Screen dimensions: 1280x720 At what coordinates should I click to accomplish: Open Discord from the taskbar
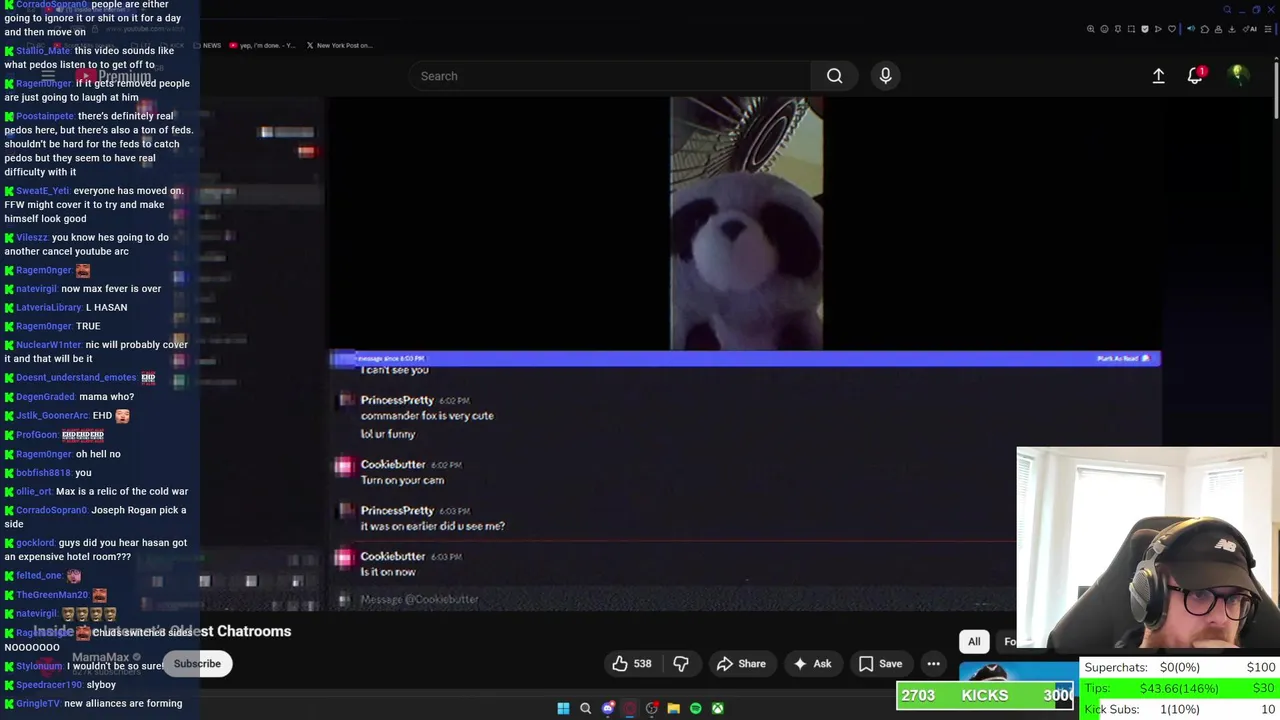click(607, 708)
